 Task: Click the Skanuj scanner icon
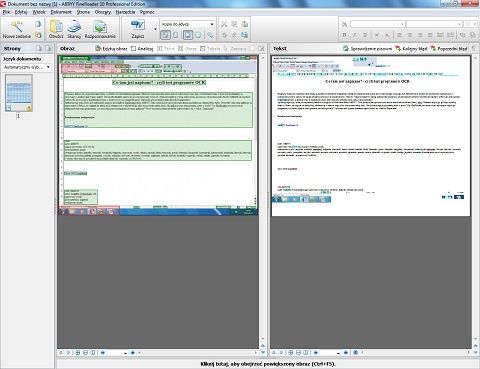74,26
